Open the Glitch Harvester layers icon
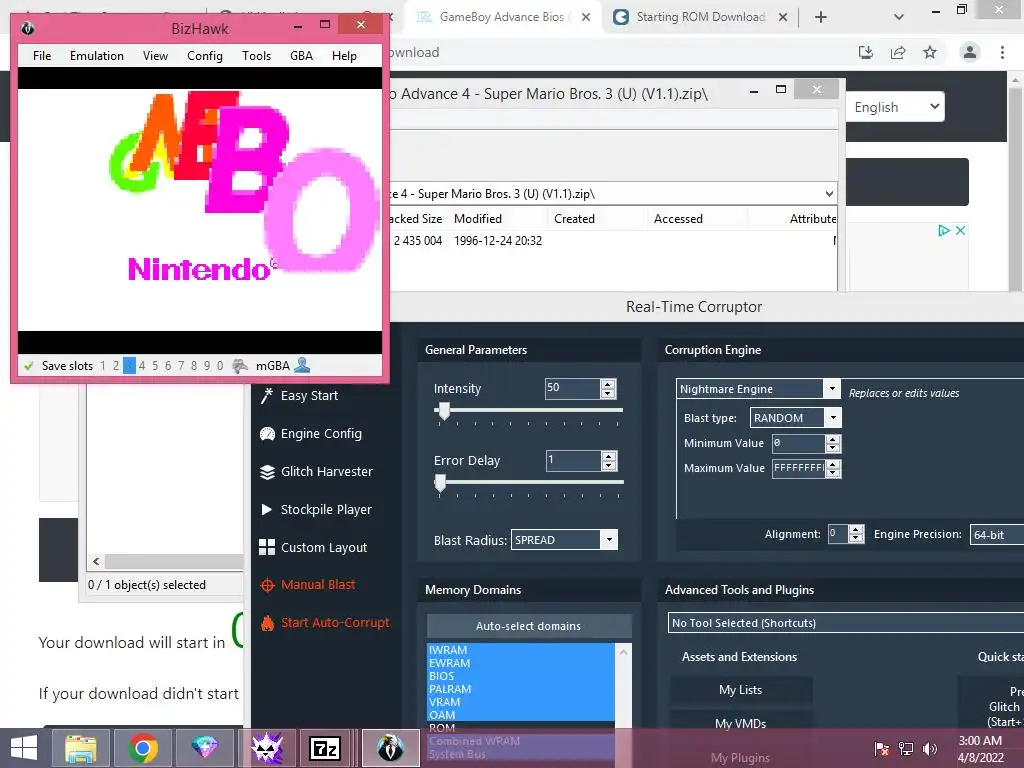Image resolution: width=1024 pixels, height=768 pixels. coord(267,472)
